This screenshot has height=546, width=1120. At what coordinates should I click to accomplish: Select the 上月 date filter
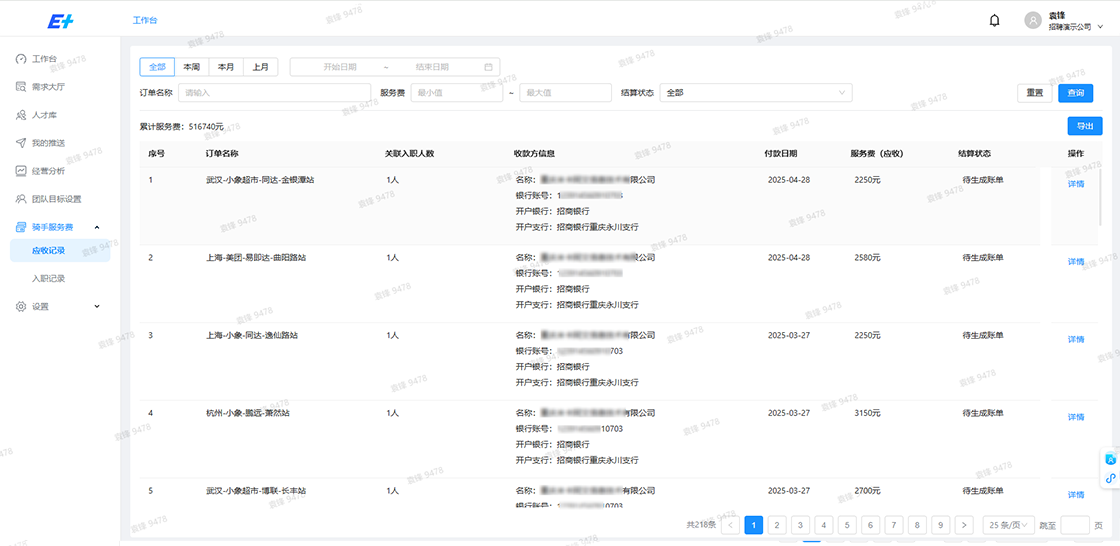click(x=261, y=67)
